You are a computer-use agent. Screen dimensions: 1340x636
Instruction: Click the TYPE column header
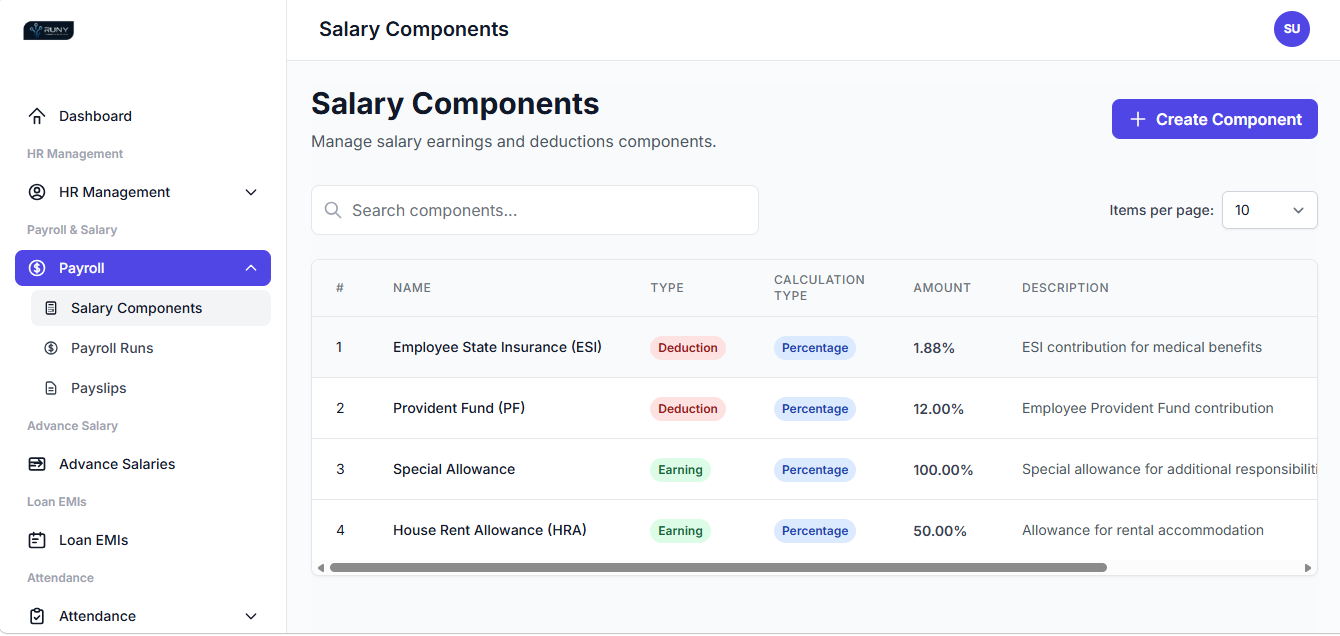tap(667, 288)
